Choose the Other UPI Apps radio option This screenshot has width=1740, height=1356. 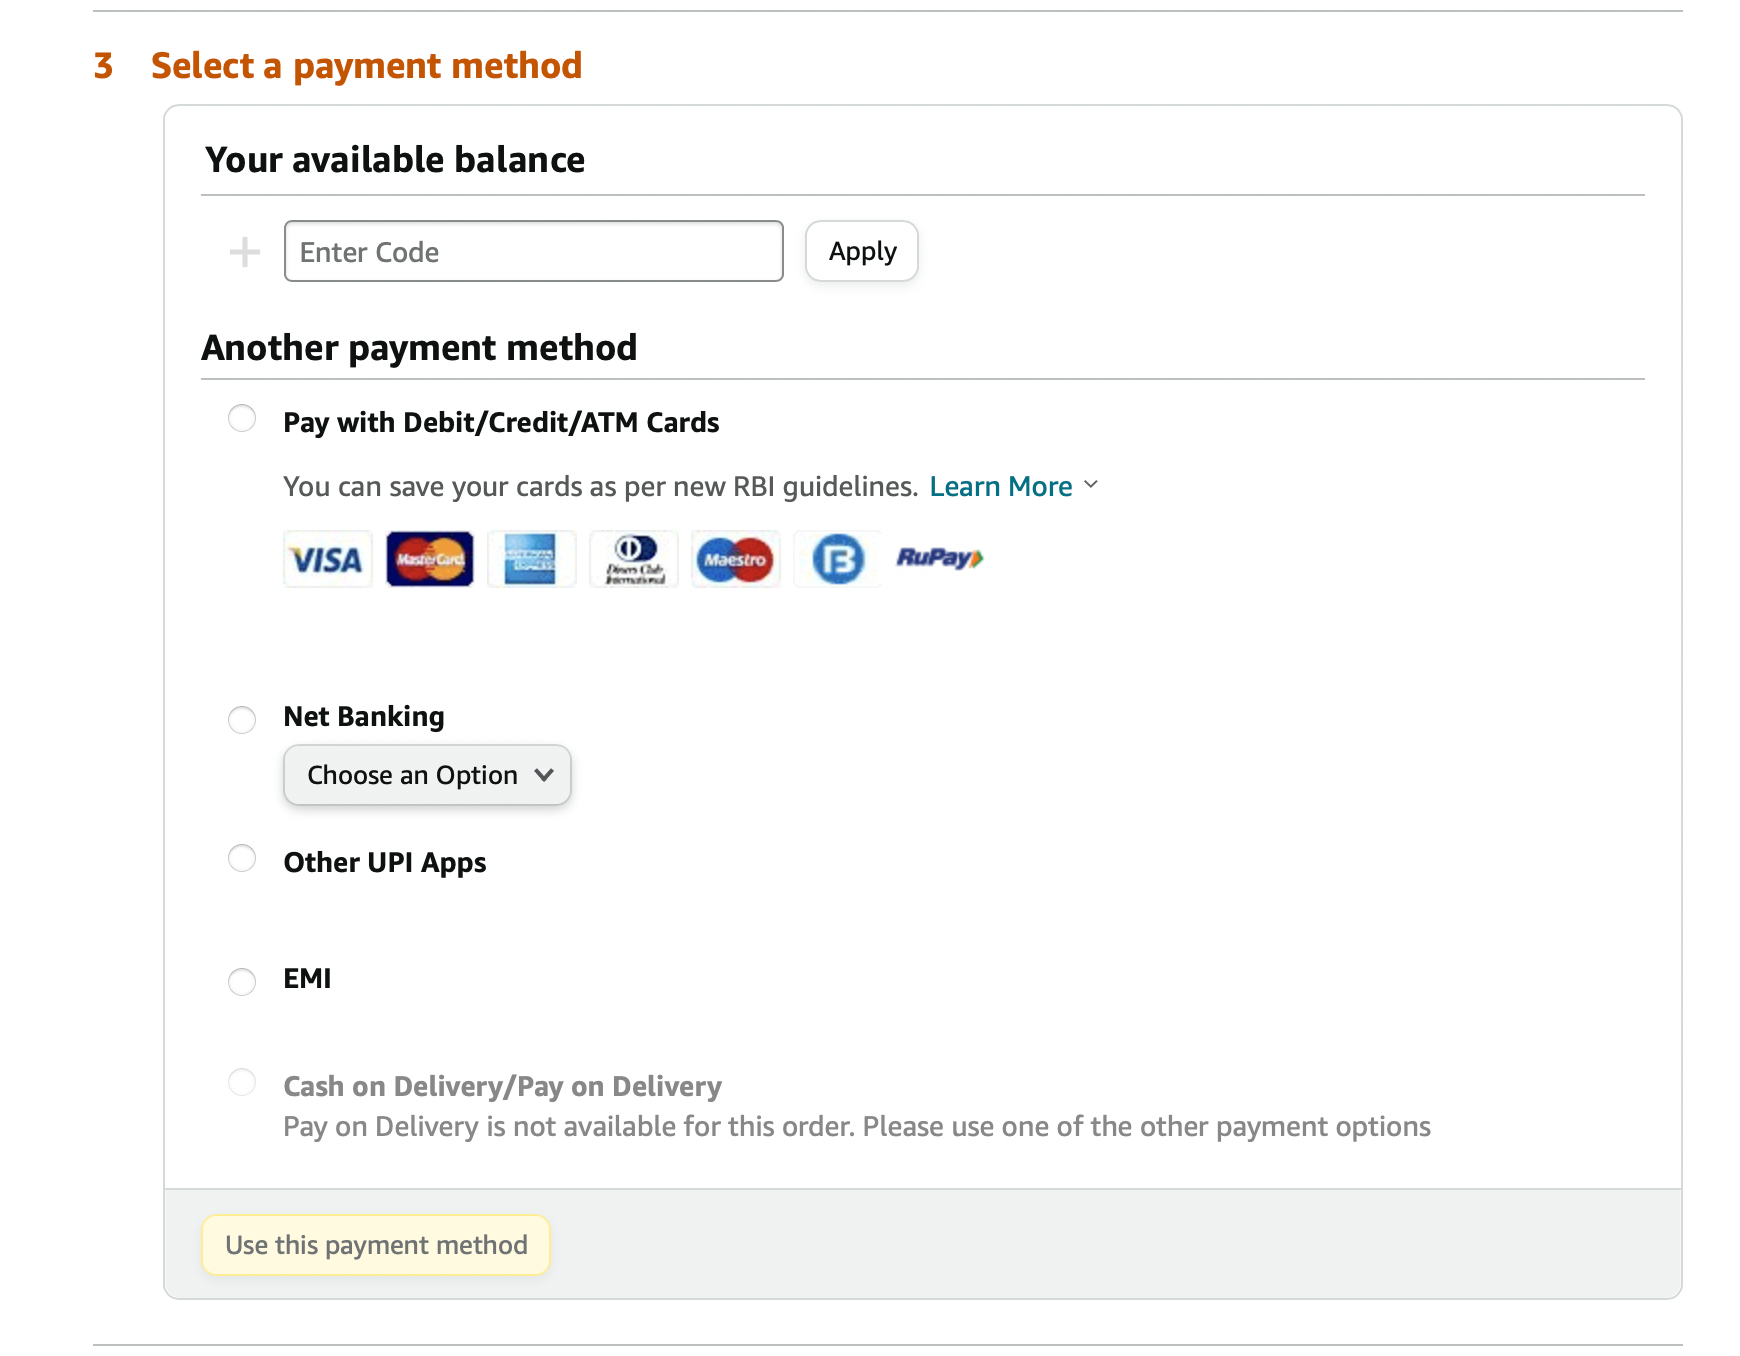(242, 858)
